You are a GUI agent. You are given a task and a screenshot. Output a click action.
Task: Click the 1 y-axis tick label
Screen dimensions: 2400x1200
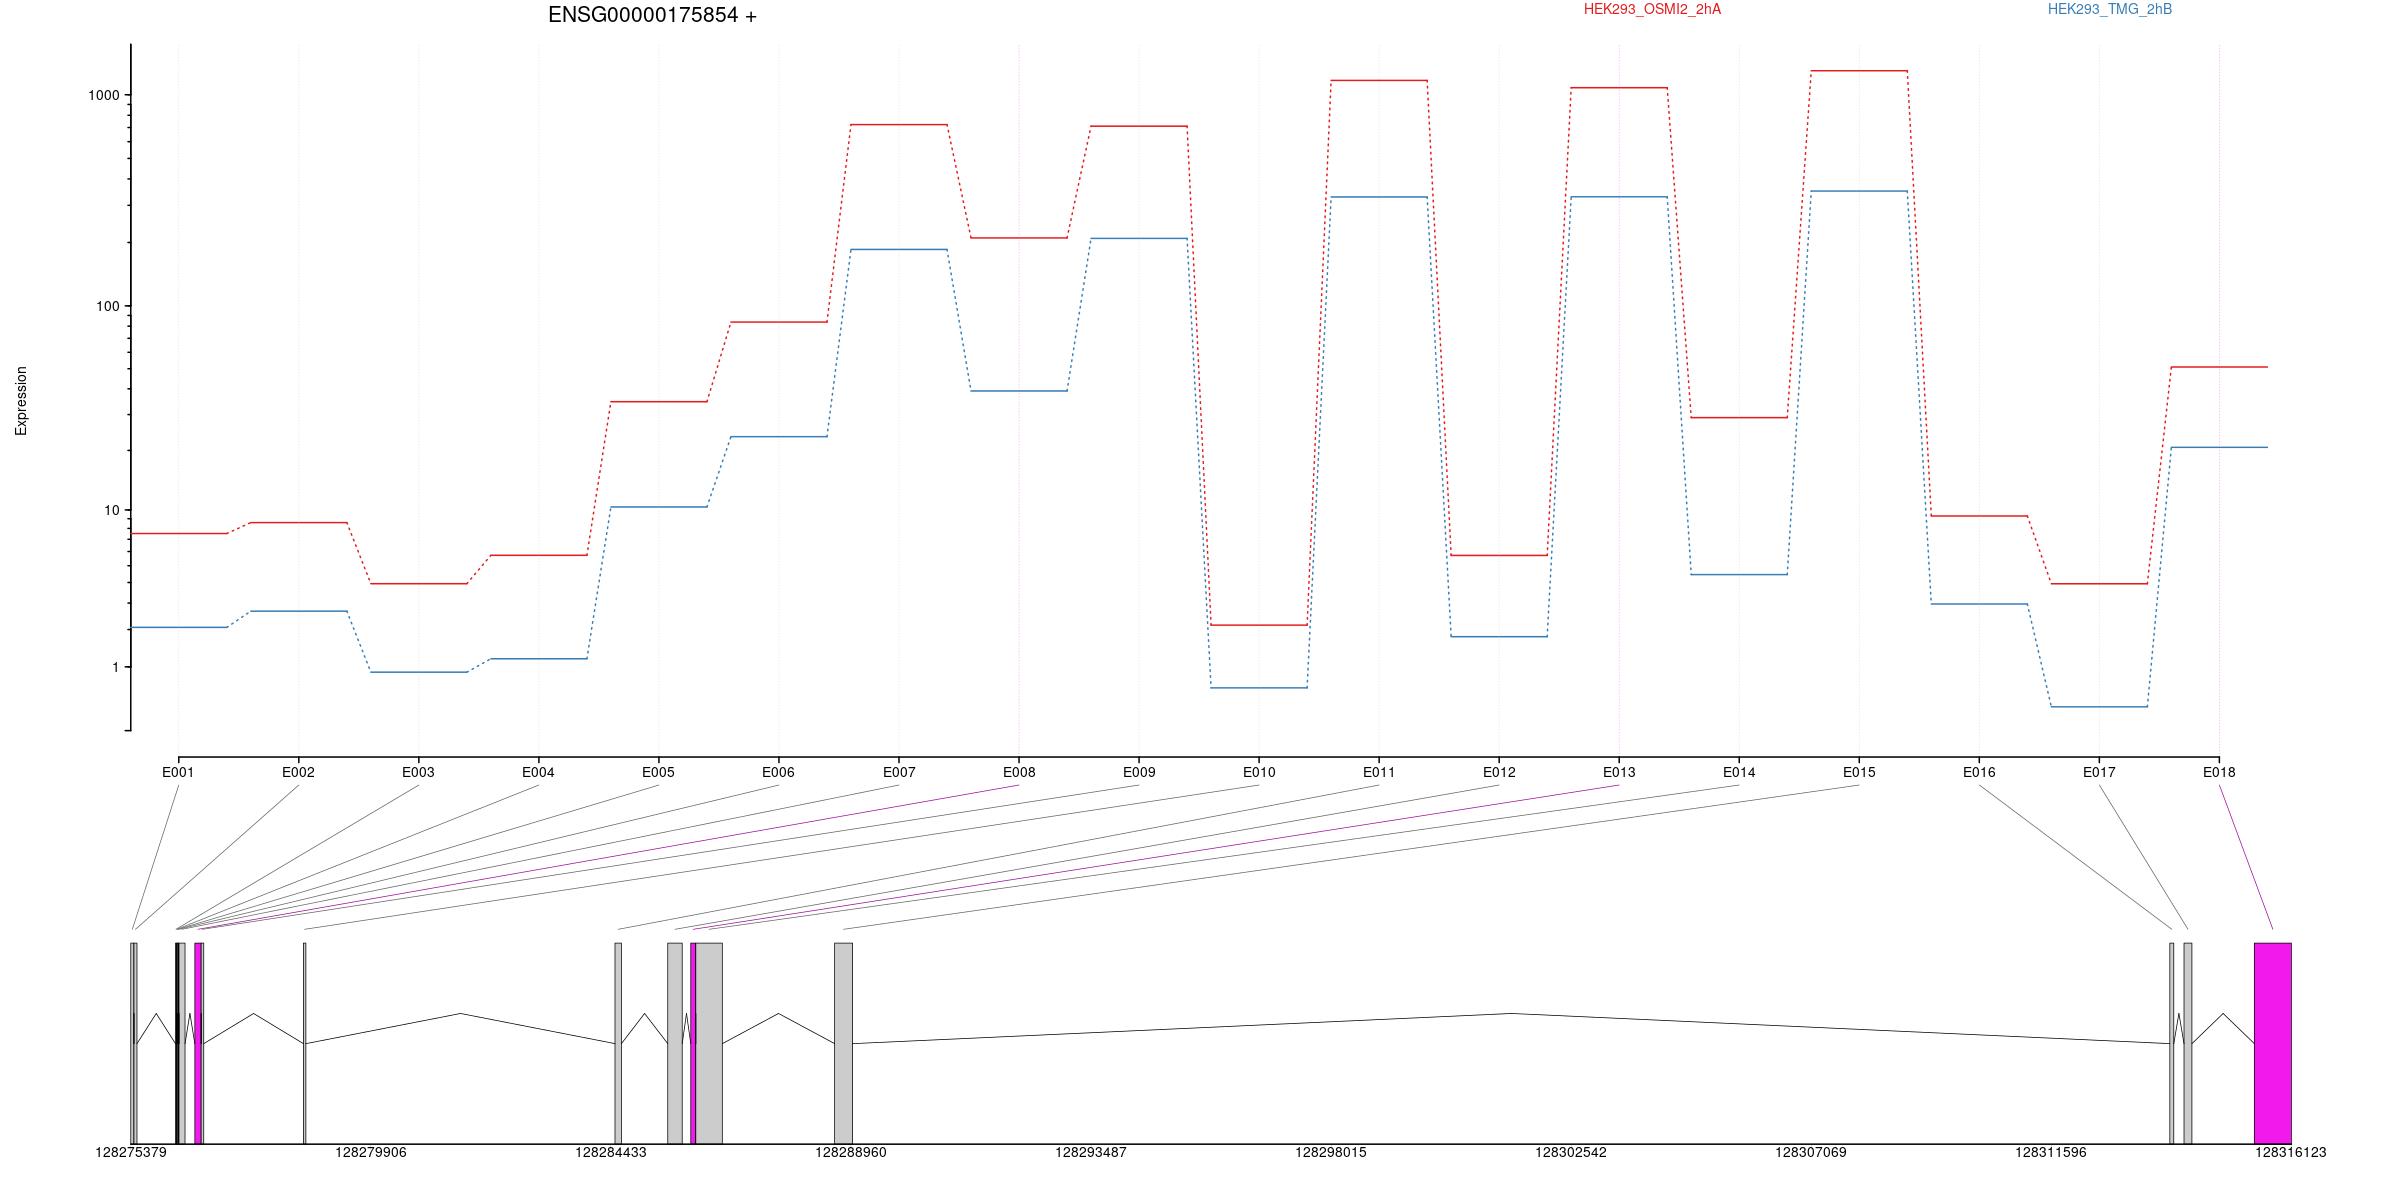[115, 667]
